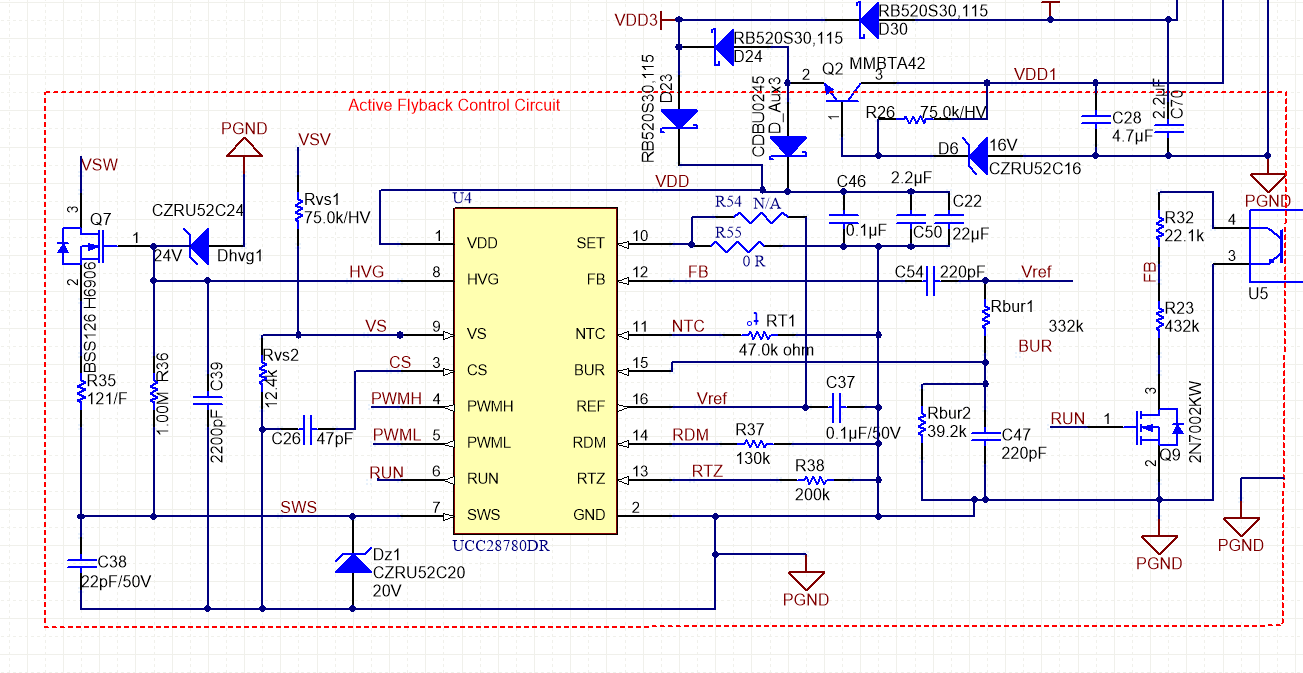1303x673 pixels.
Task: Select the 'SWS' net label on the bottom wire
Action: [298, 507]
